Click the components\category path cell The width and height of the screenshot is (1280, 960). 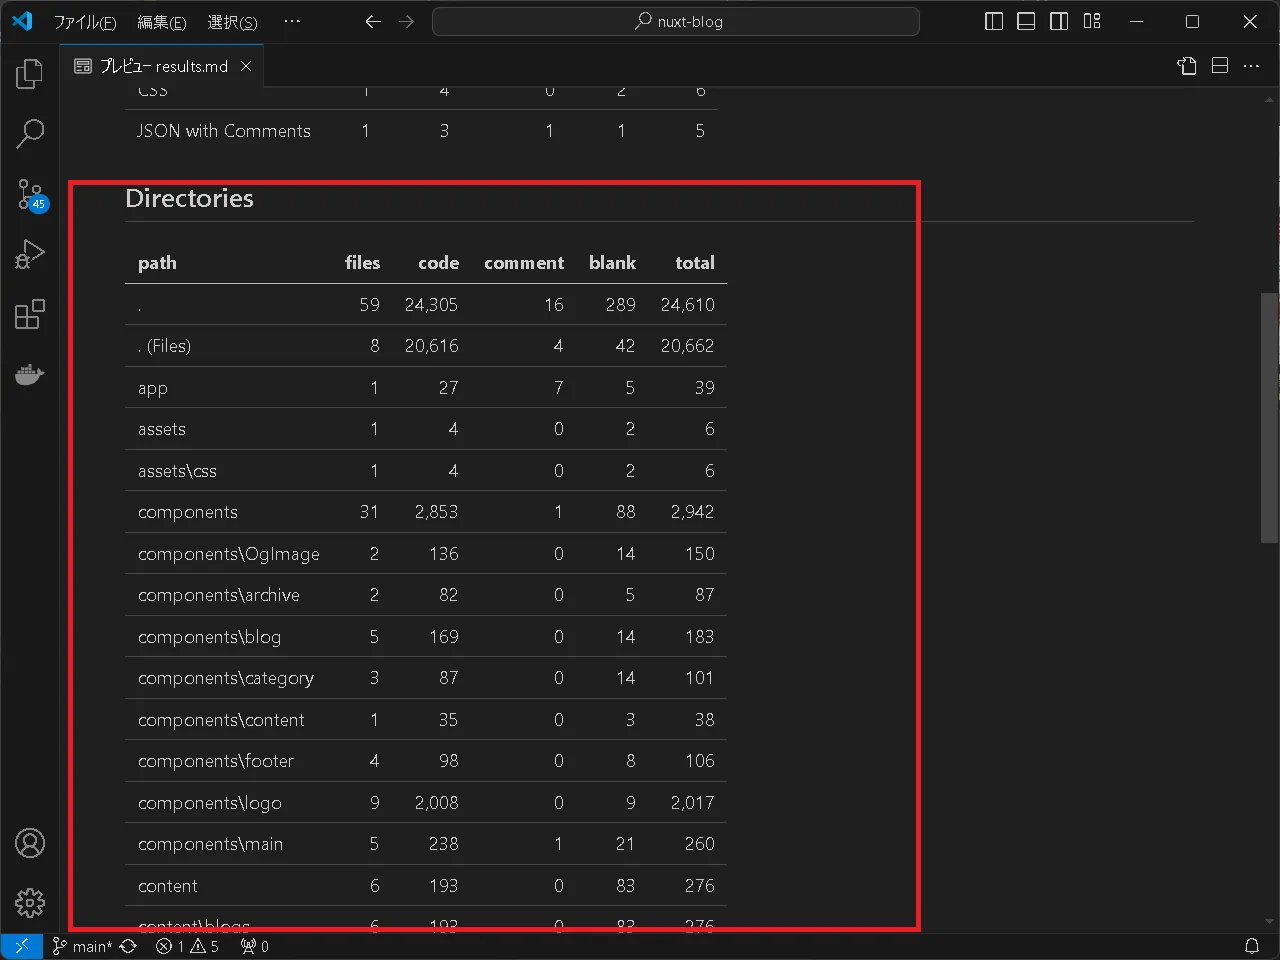coord(226,678)
